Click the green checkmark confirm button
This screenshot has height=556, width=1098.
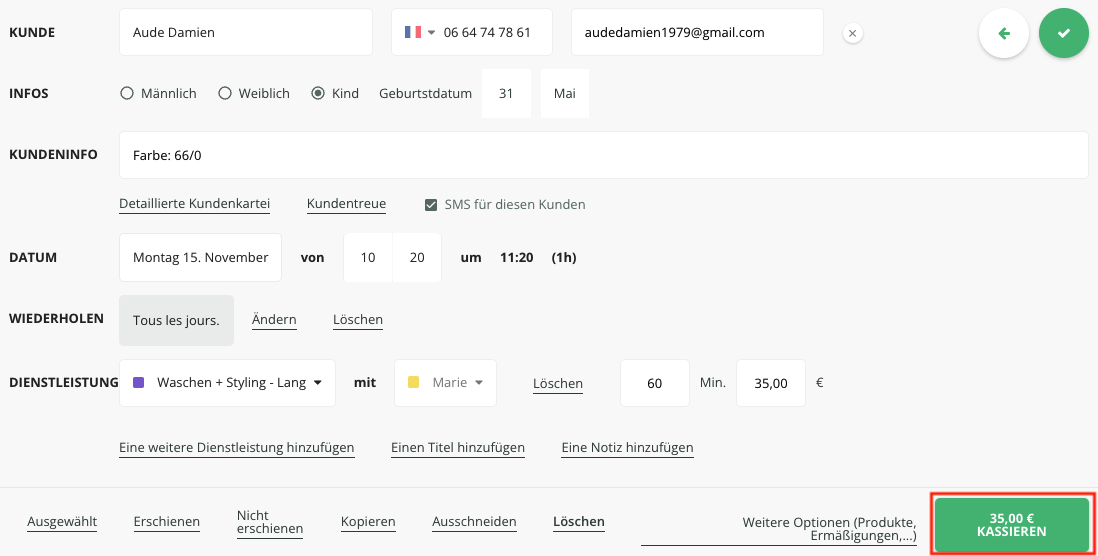(x=1063, y=33)
